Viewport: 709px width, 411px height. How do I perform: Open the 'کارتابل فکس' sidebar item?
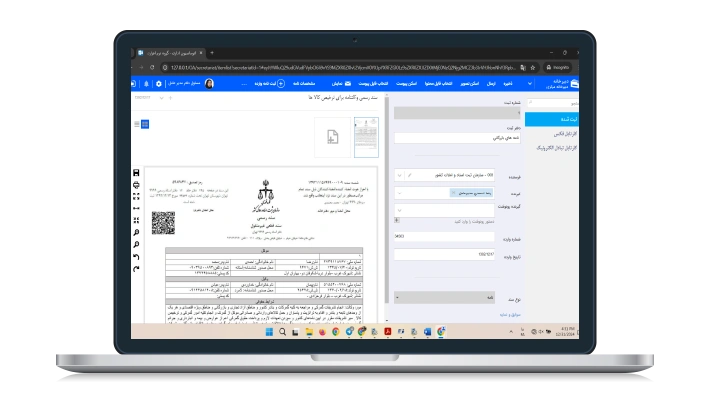tap(565, 134)
